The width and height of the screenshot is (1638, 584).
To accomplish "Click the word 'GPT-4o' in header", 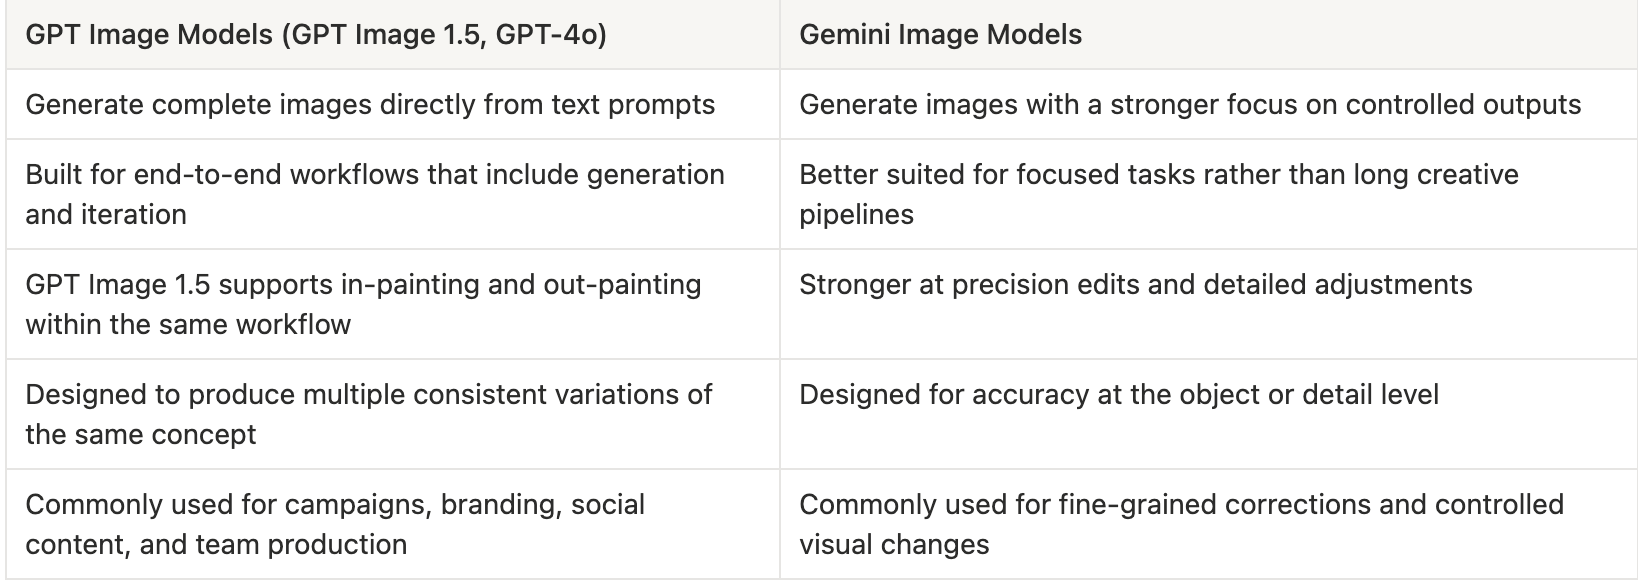I will coord(550,35).
